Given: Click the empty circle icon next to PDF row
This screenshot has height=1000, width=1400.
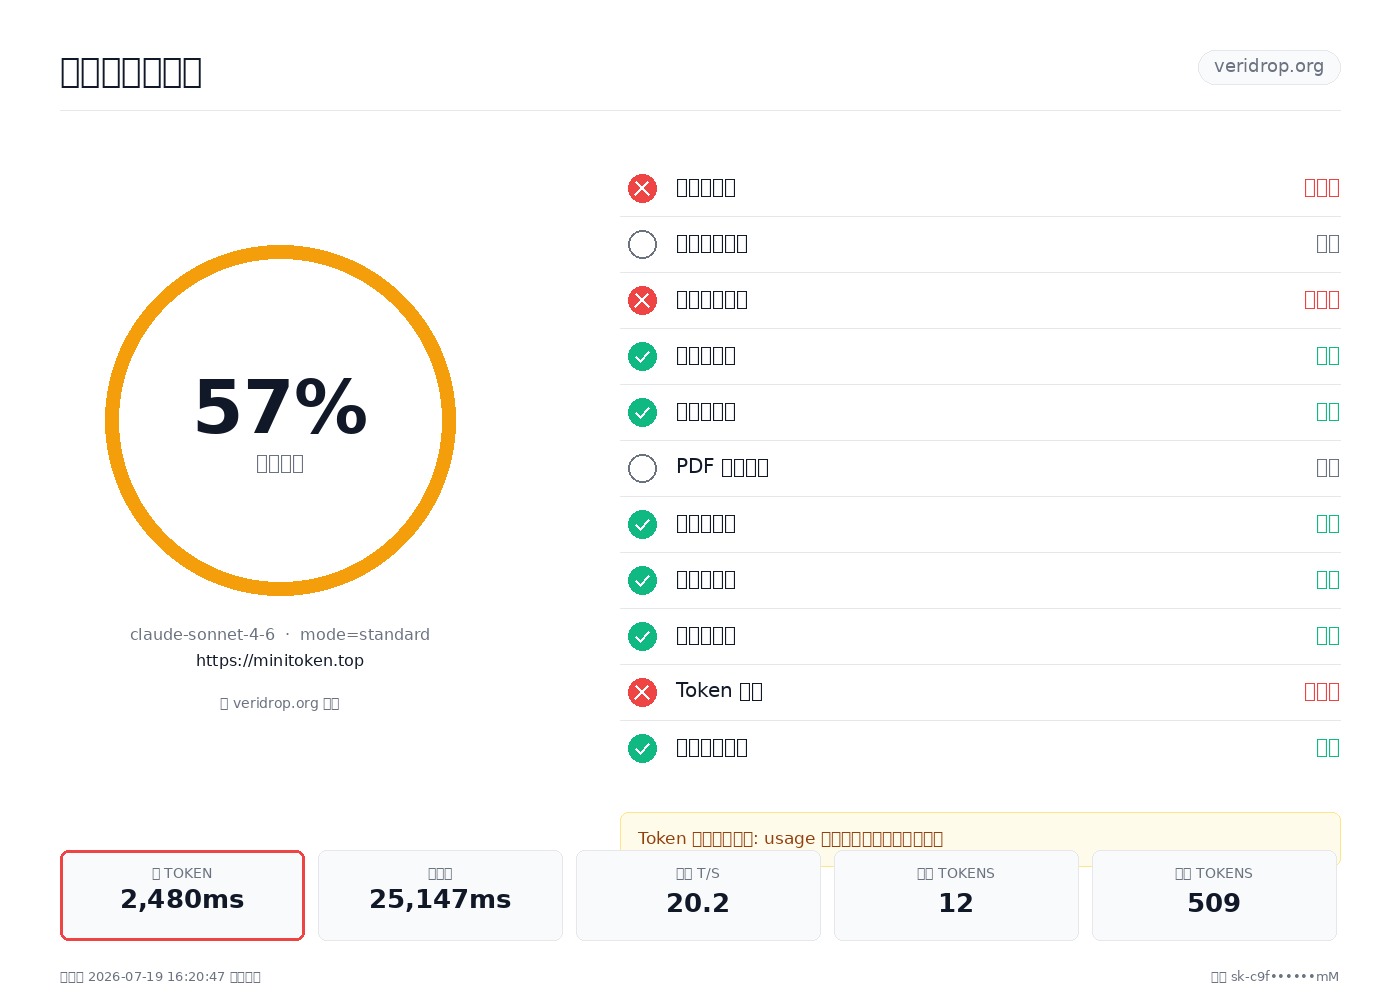Looking at the screenshot, I should click(x=642, y=468).
